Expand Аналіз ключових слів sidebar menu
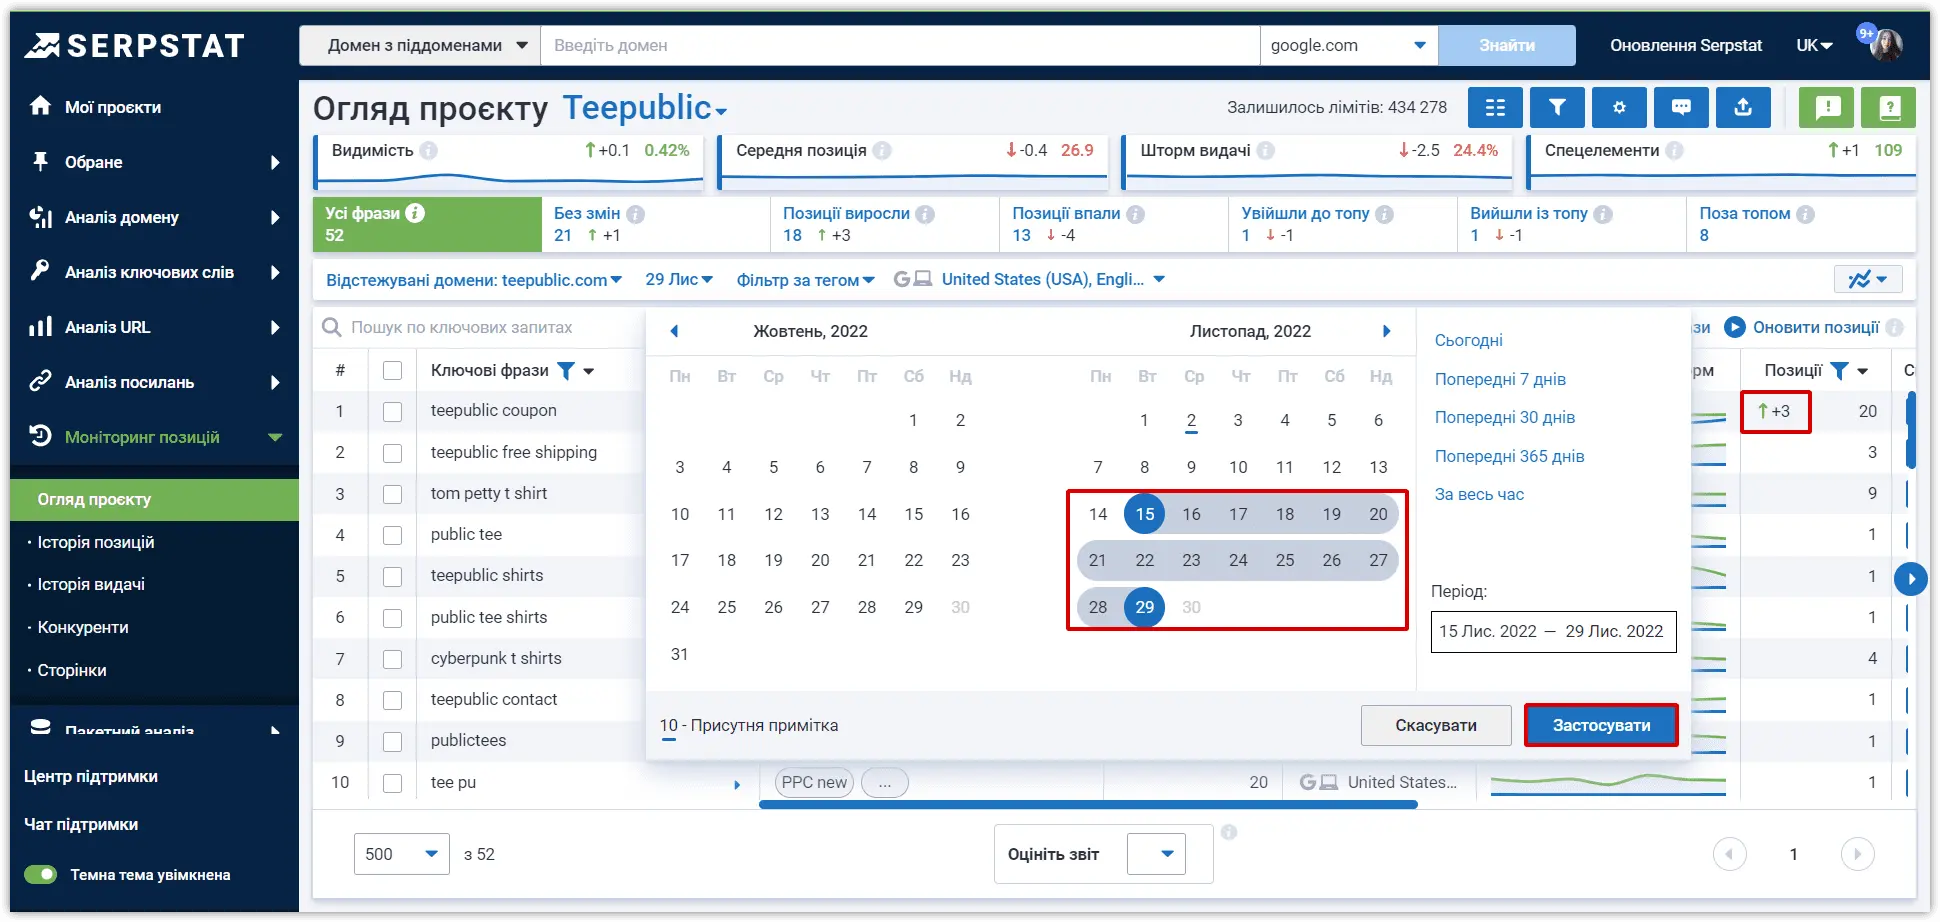 (x=154, y=272)
